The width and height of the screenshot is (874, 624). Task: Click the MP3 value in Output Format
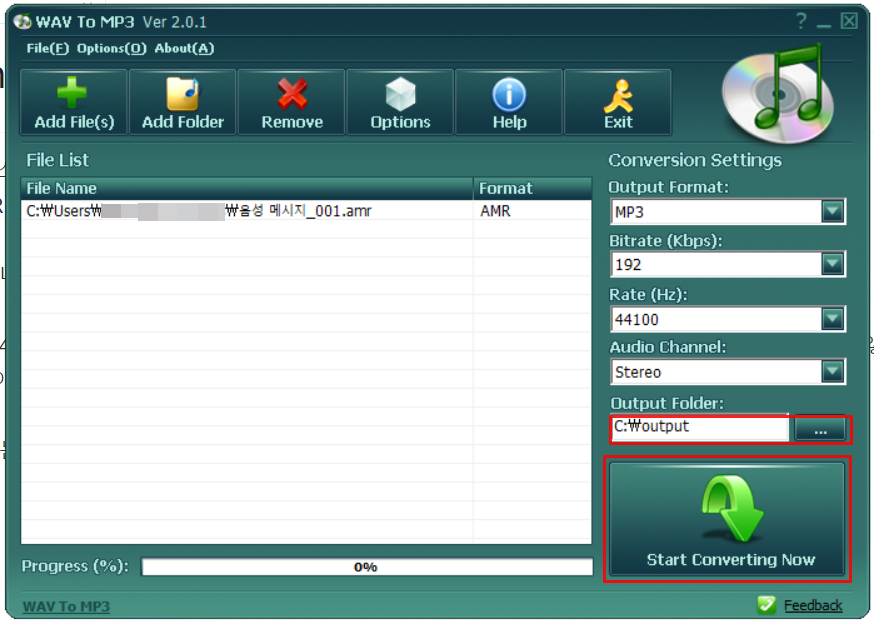629,212
